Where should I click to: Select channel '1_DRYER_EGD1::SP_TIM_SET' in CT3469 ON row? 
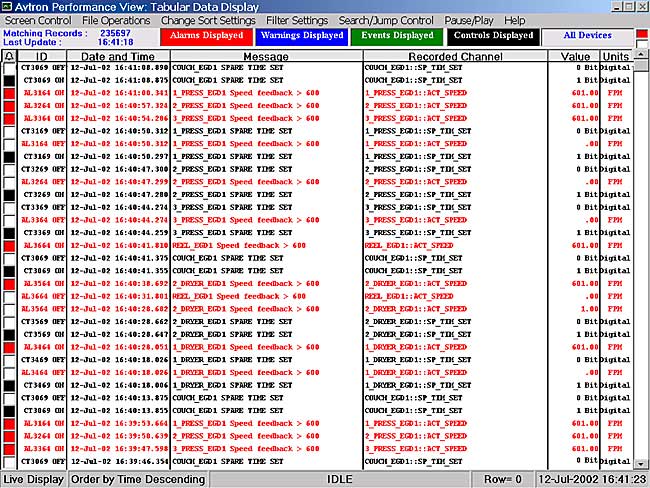click(418, 385)
